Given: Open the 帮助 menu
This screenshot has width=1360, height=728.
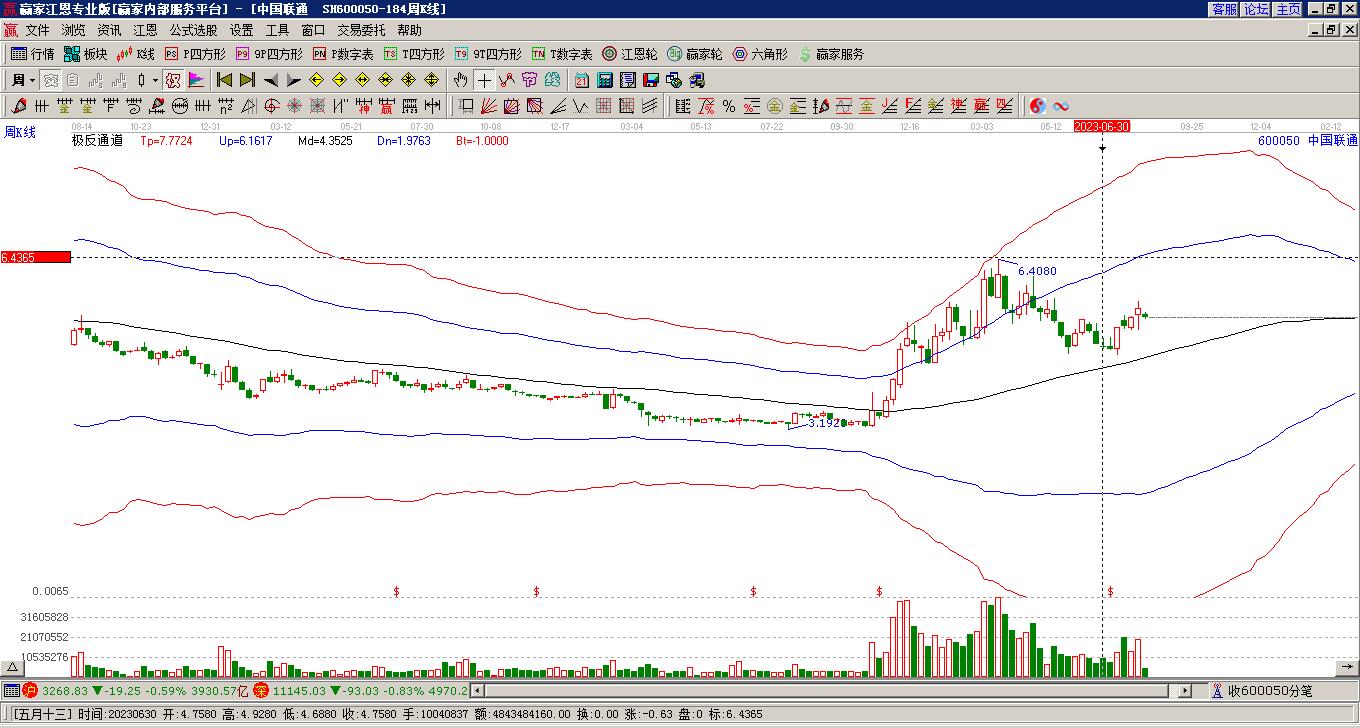Looking at the screenshot, I should click(409, 30).
